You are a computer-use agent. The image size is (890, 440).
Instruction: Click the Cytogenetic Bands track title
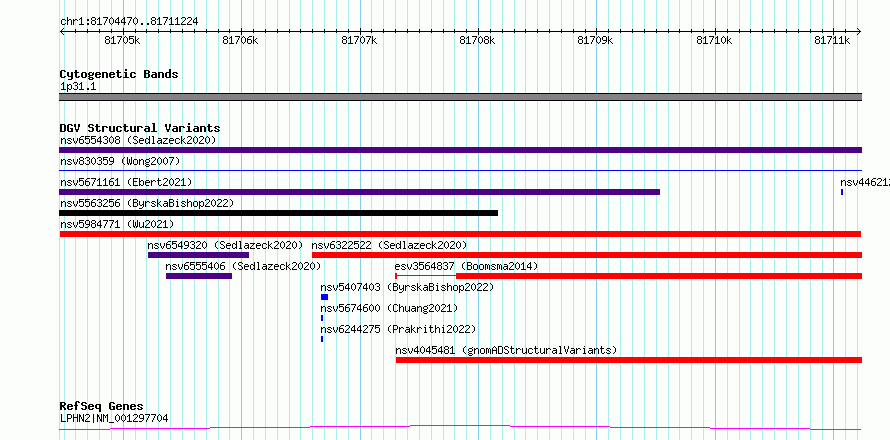click(119, 74)
